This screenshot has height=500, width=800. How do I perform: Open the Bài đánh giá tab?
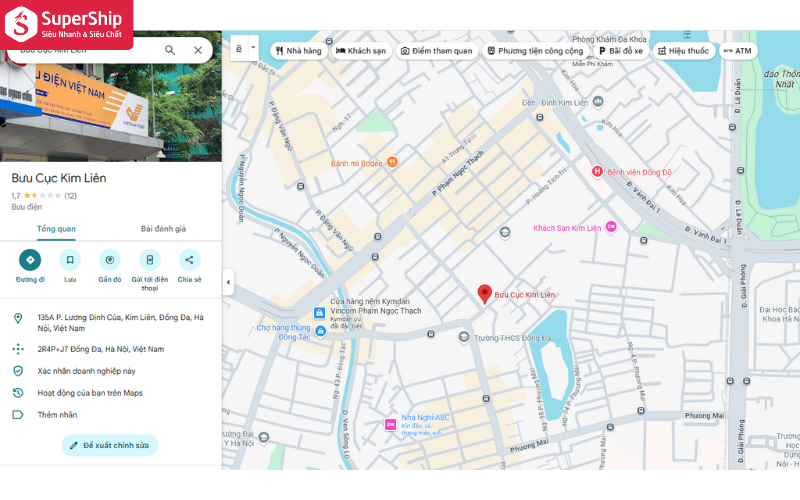[163, 229]
